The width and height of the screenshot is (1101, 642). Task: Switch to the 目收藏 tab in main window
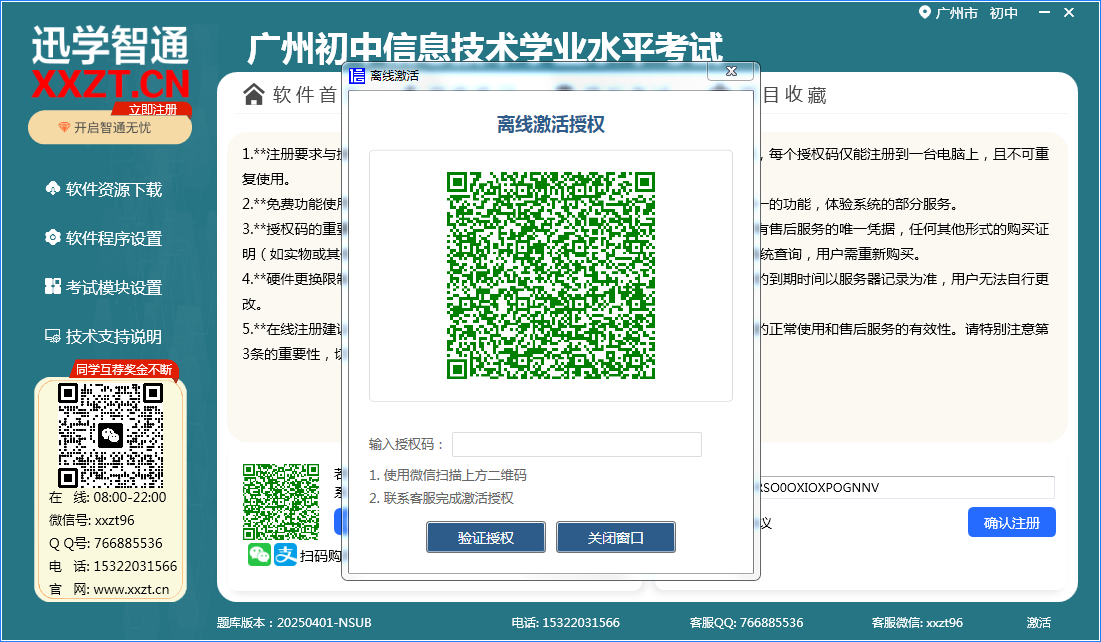(794, 95)
